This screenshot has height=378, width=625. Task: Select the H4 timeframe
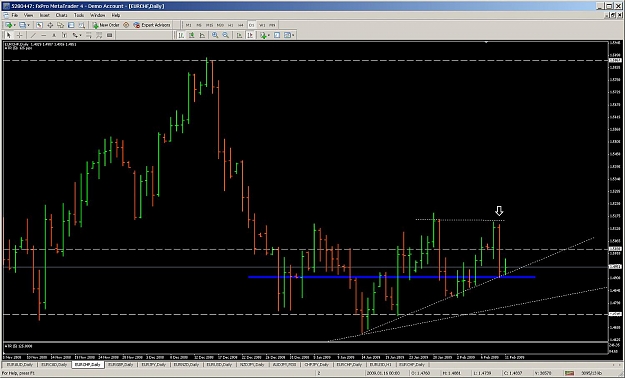coord(241,25)
